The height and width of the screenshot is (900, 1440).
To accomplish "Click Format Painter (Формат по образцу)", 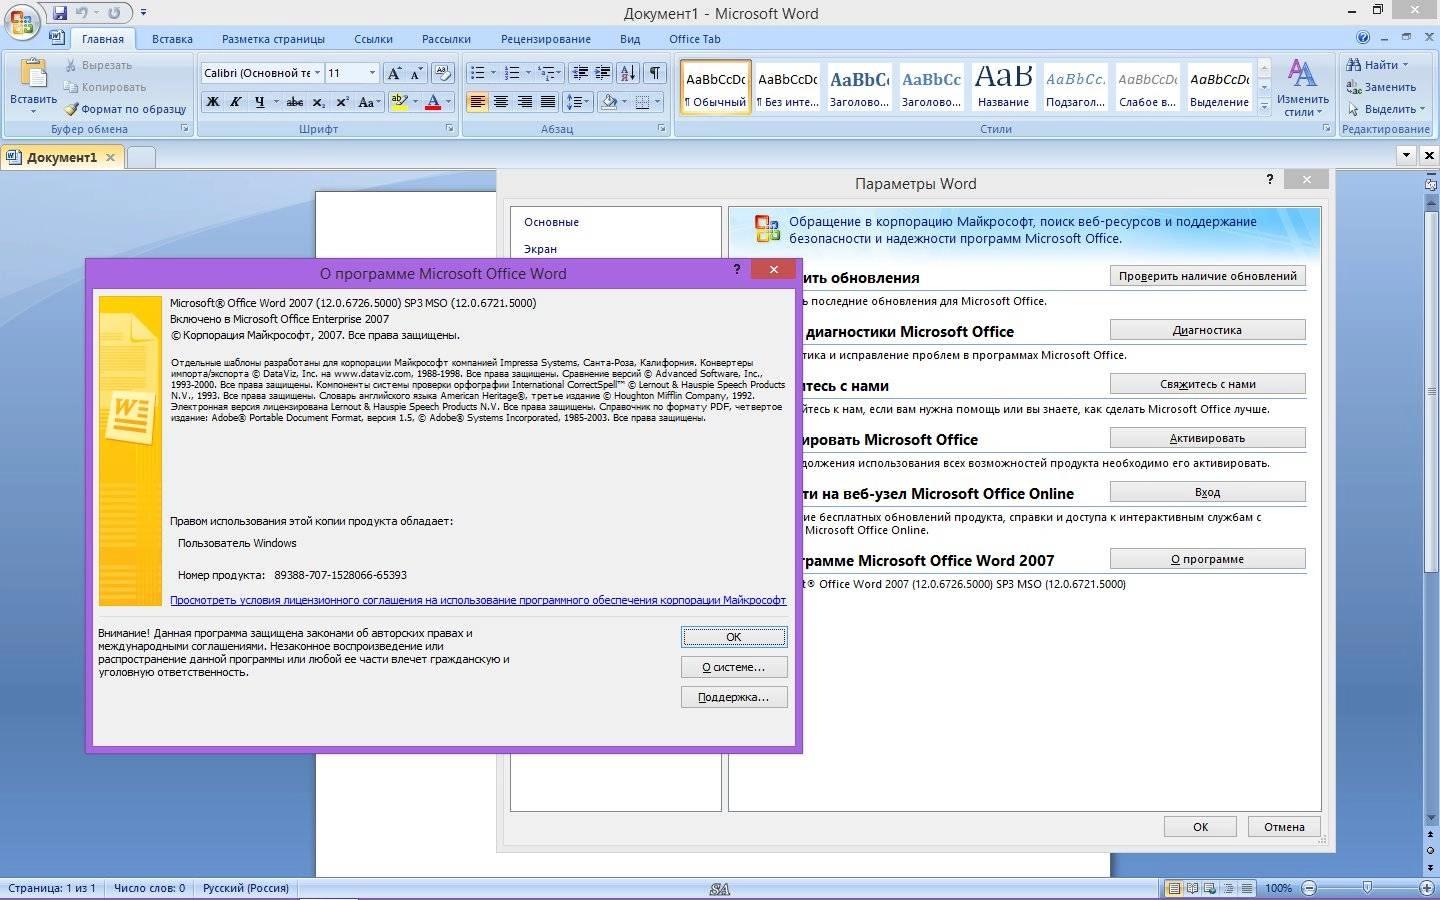I will coord(125,109).
